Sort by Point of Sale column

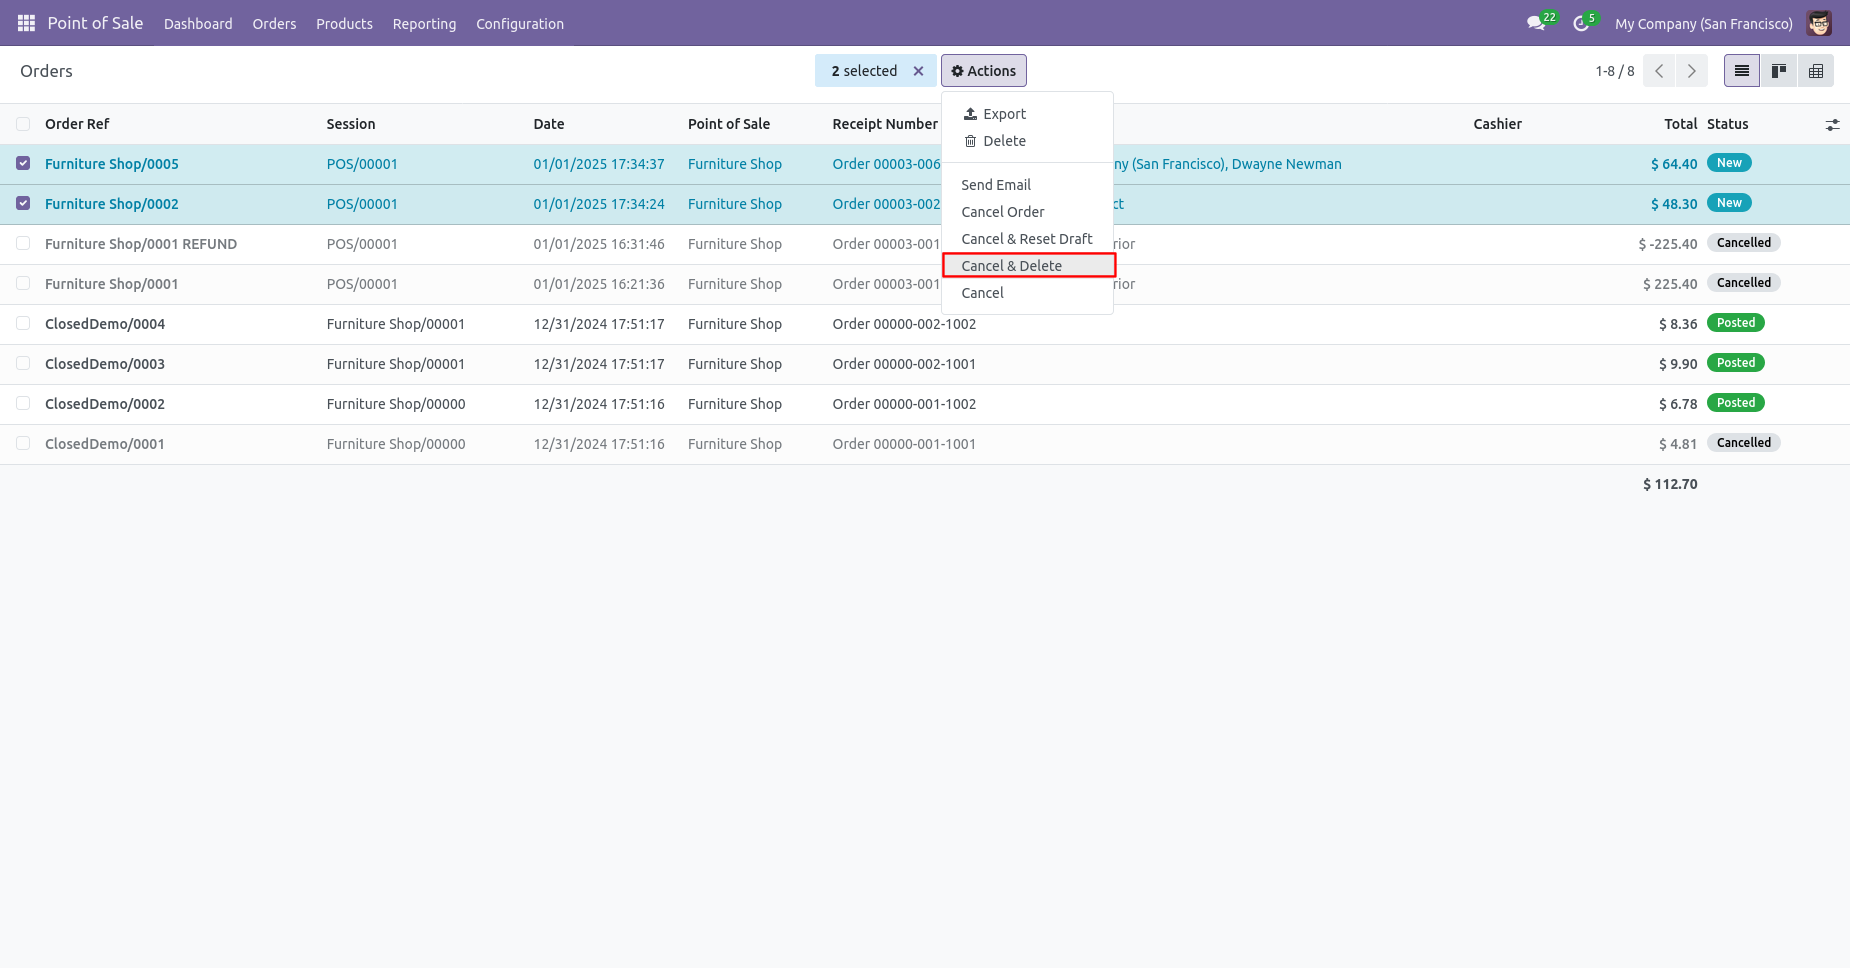tap(729, 124)
